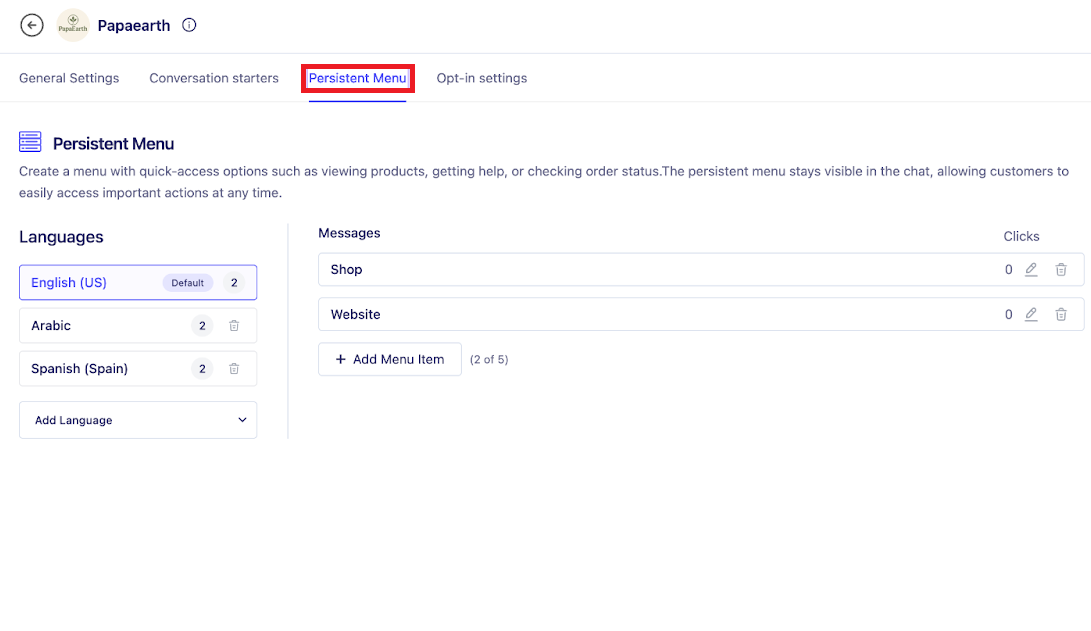Open the Papaearth logo avatar
Screen dimensions: 1091x631
[x=73, y=25]
